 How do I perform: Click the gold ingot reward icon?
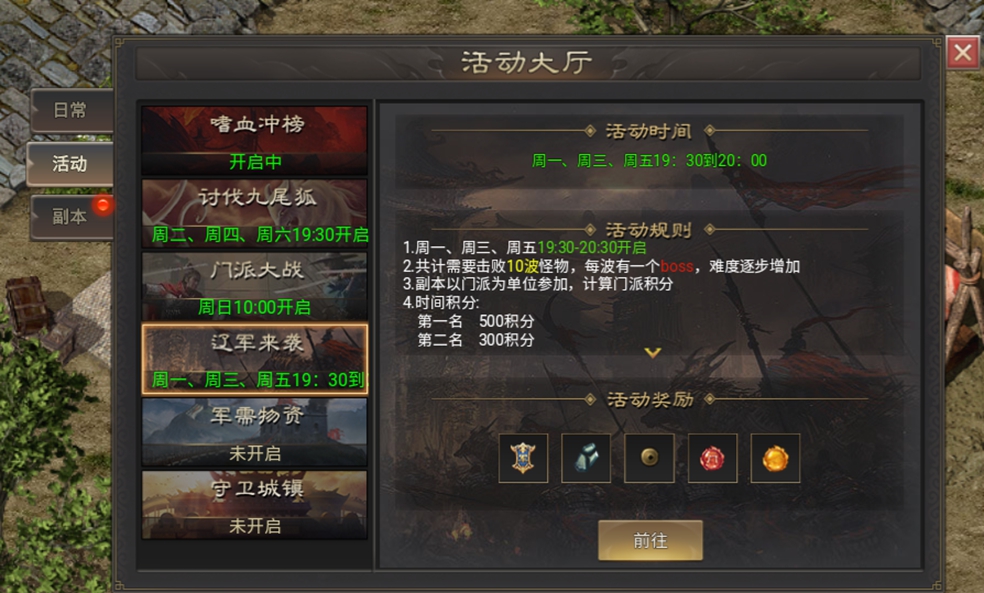(776, 458)
